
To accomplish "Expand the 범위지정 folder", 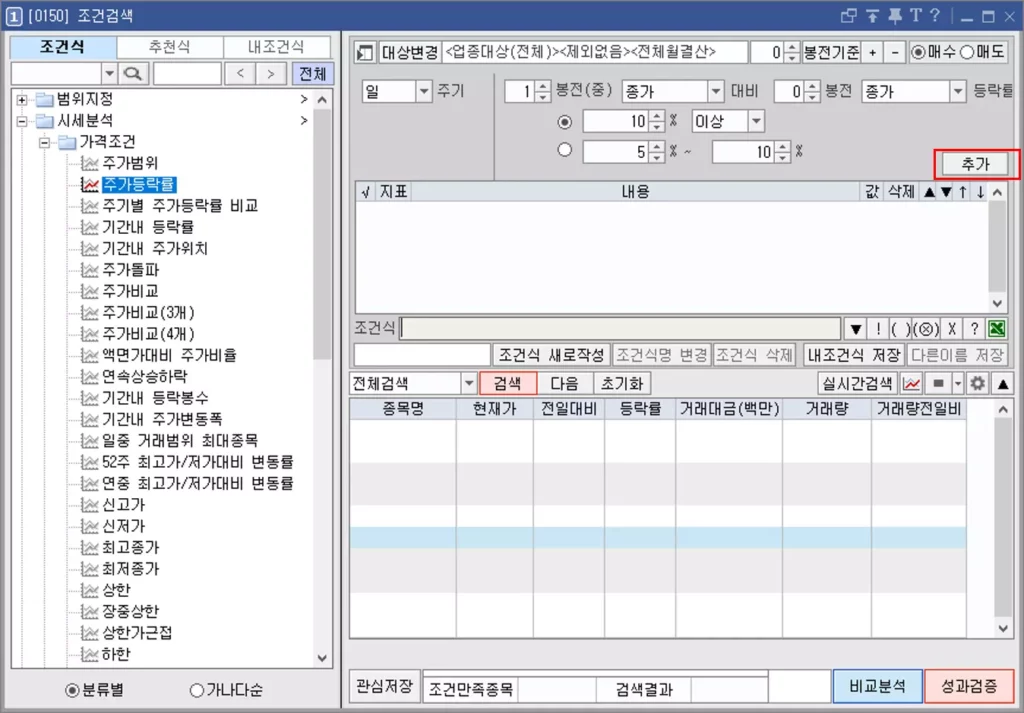I will tap(22, 100).
